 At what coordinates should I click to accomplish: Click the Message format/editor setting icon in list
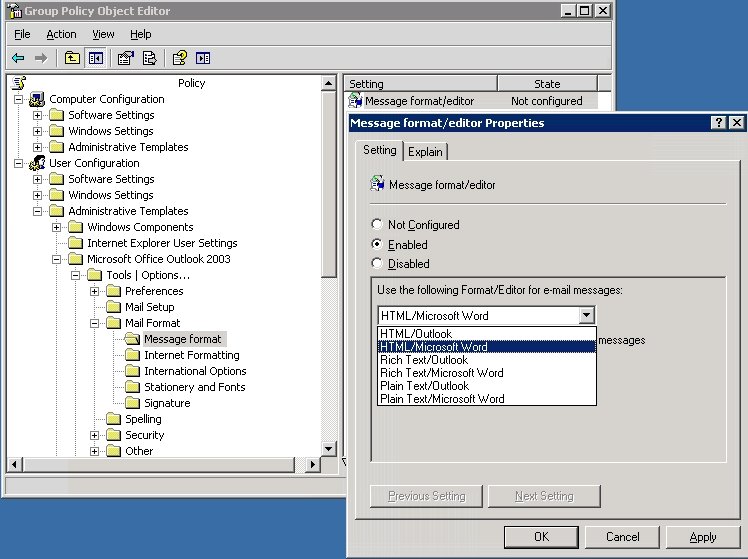tap(355, 101)
